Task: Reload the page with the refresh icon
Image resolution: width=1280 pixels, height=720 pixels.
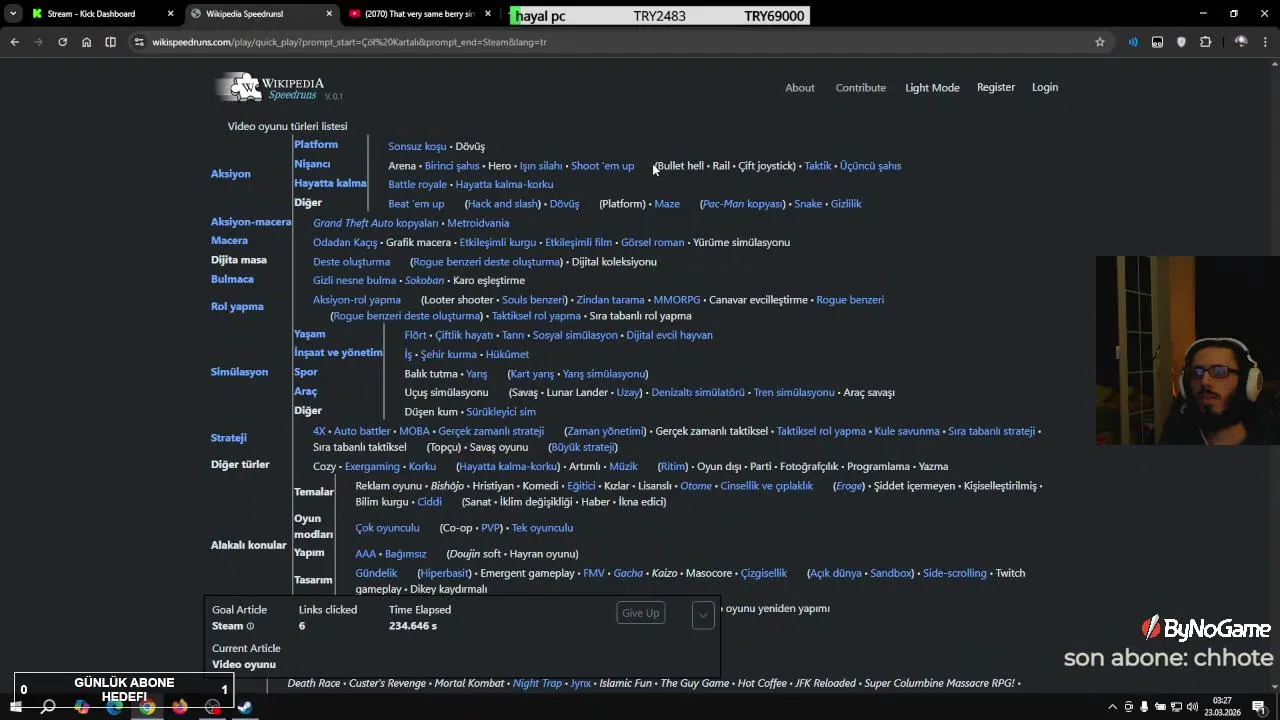Action: pos(62,42)
